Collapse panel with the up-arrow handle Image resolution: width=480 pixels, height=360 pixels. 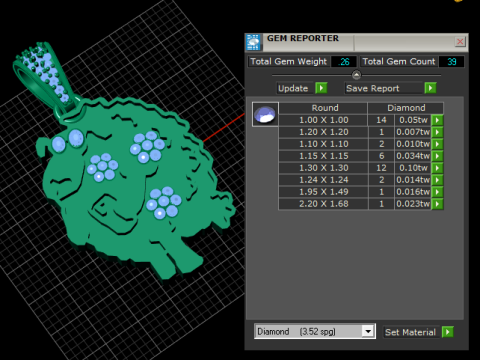pyautogui.click(x=356, y=75)
